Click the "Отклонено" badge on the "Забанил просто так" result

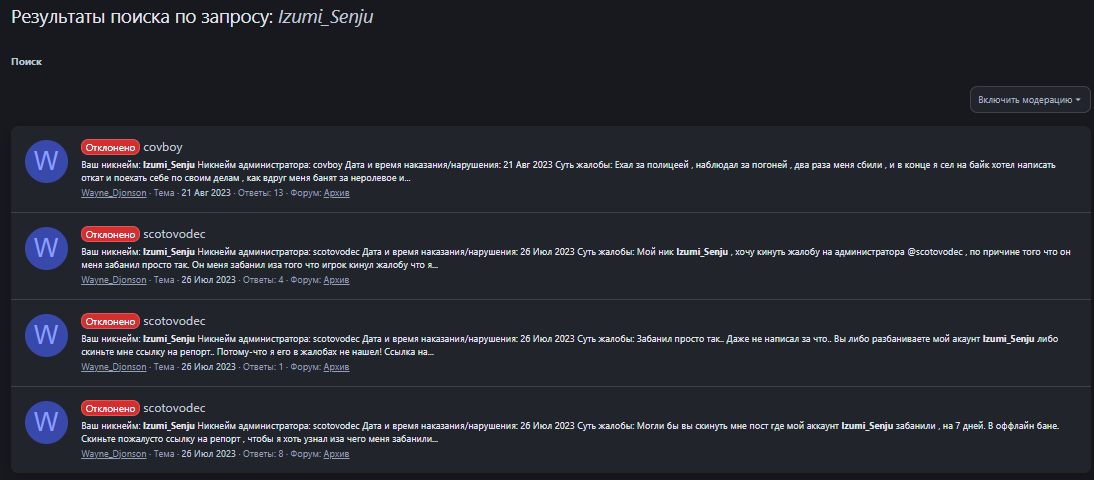pyautogui.click(x=110, y=321)
